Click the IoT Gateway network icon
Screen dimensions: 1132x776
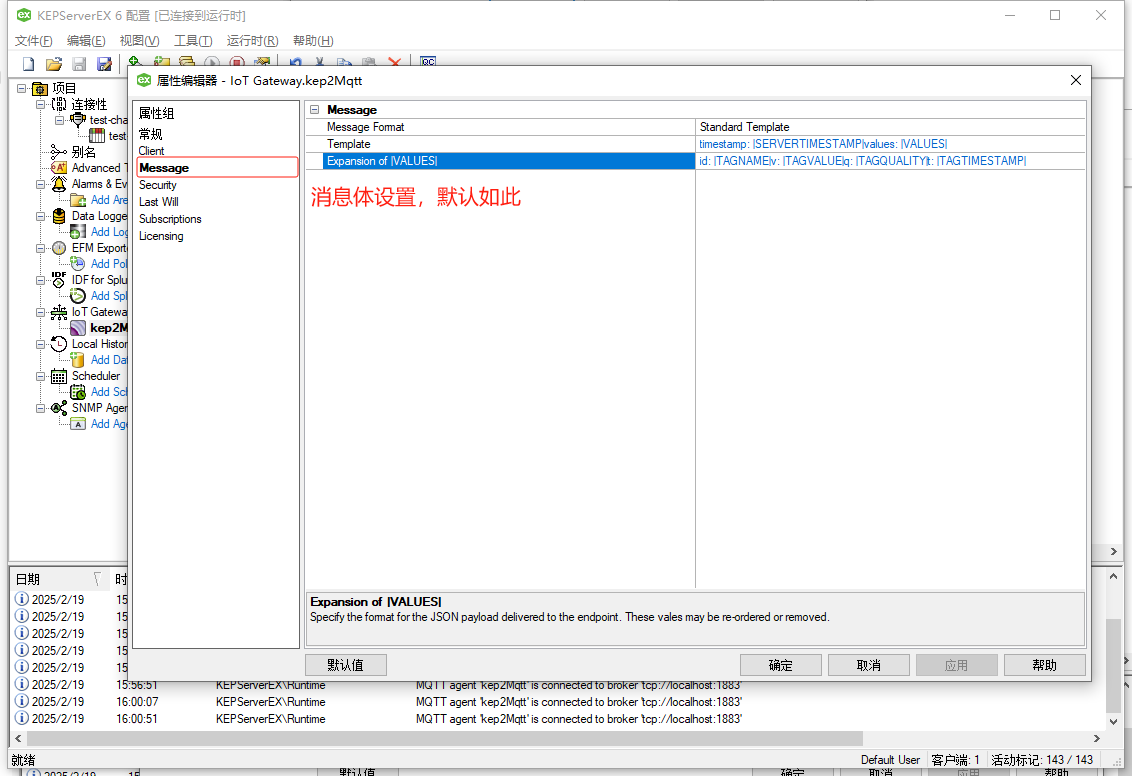59,312
